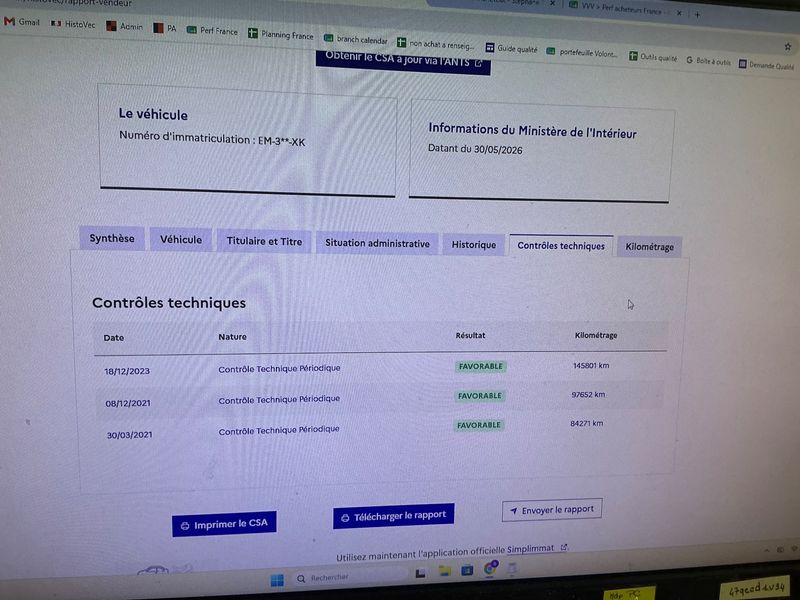Click the Envoyer le rapport button
The height and width of the screenshot is (600, 800).
[552, 510]
